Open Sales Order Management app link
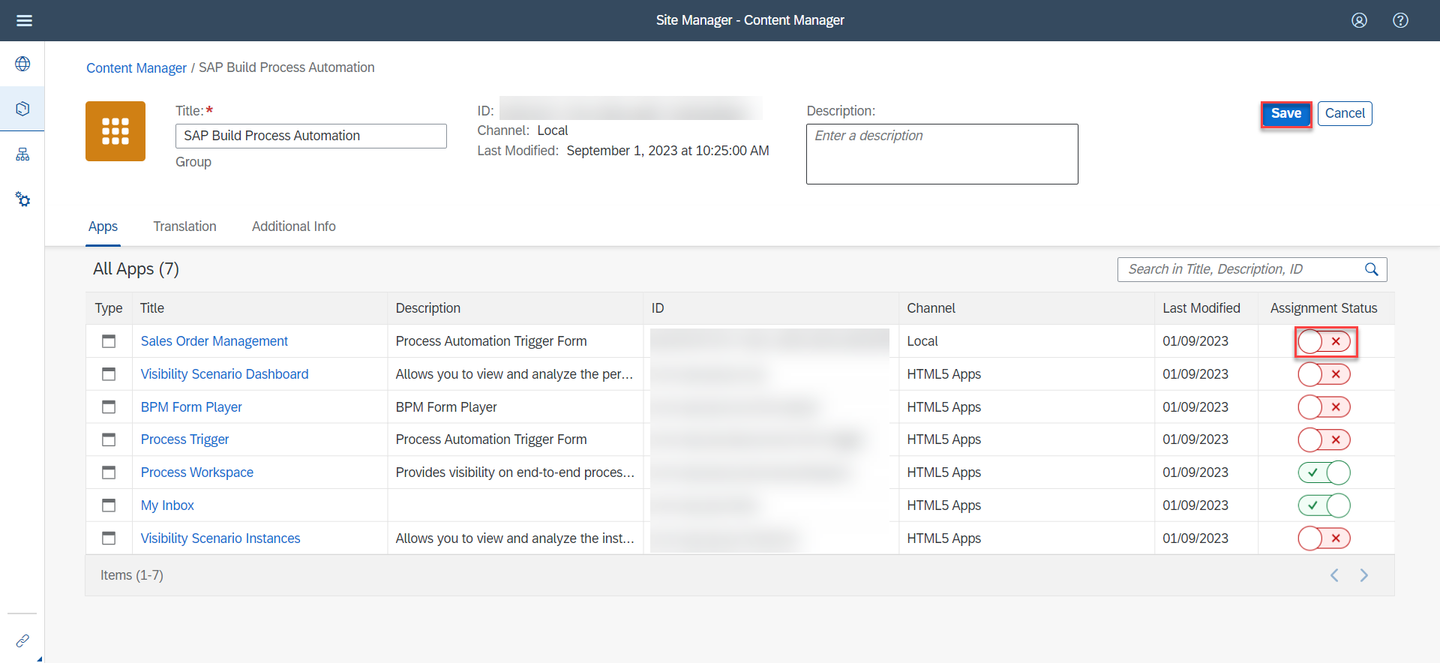The height and width of the screenshot is (663, 1440). pyautogui.click(x=214, y=341)
